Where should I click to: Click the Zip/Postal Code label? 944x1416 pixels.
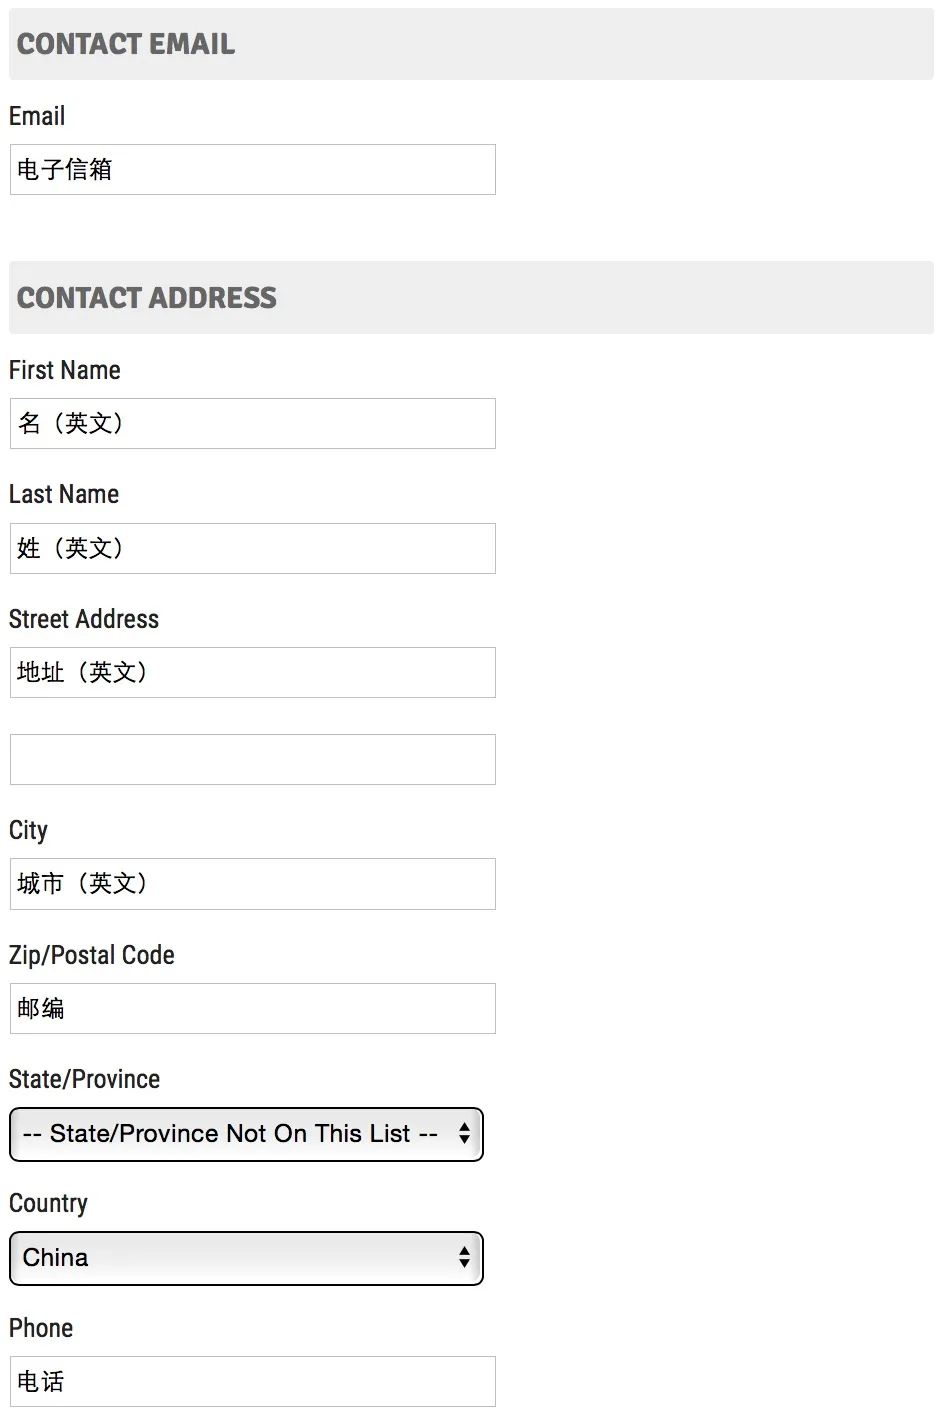pyautogui.click(x=92, y=955)
